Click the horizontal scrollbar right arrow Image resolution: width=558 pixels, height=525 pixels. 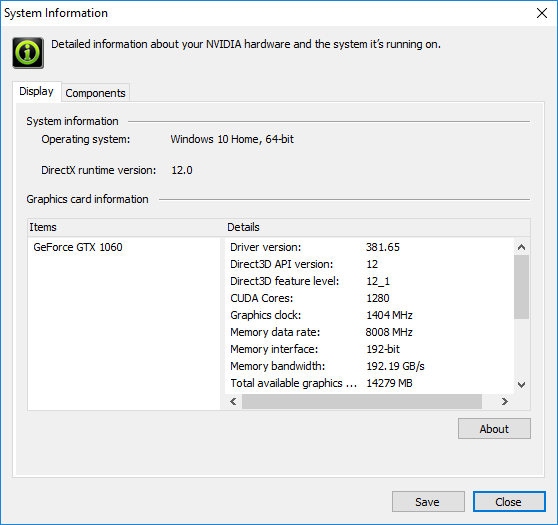[x=505, y=401]
